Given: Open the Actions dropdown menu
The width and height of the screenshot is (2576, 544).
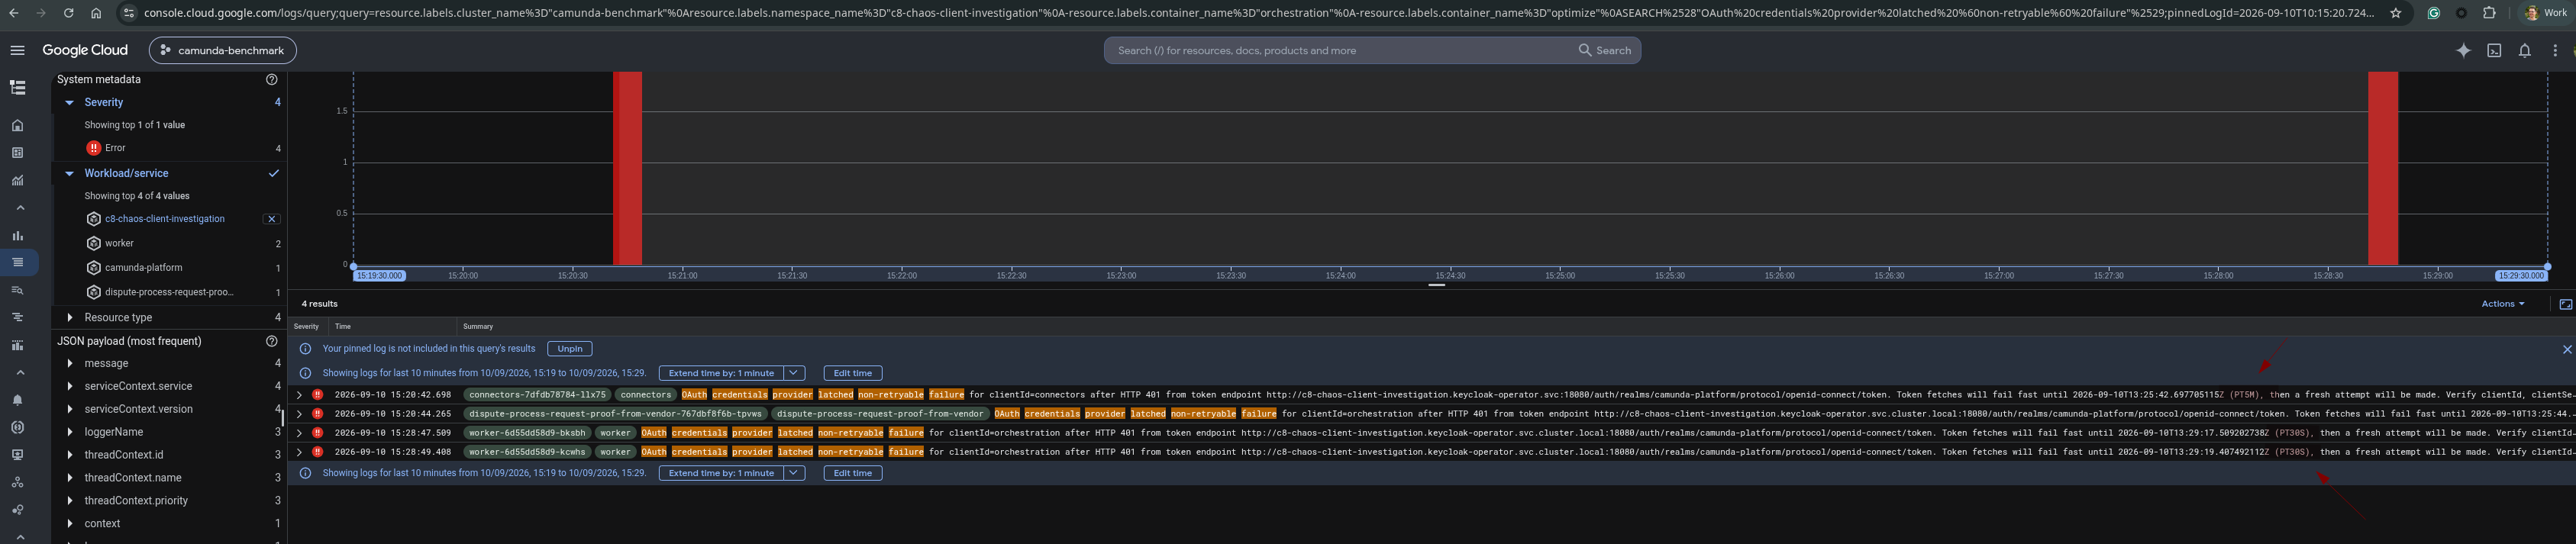Looking at the screenshot, I should tap(2502, 304).
